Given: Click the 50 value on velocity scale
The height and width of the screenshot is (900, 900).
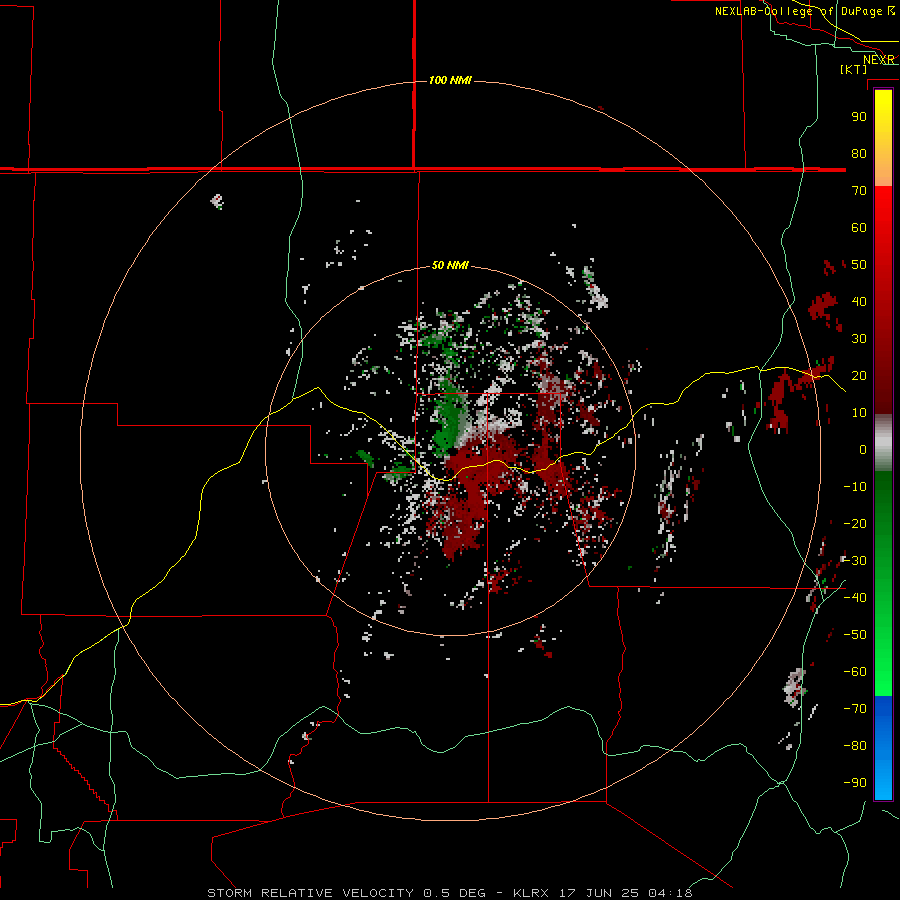Looking at the screenshot, I should click(859, 265).
